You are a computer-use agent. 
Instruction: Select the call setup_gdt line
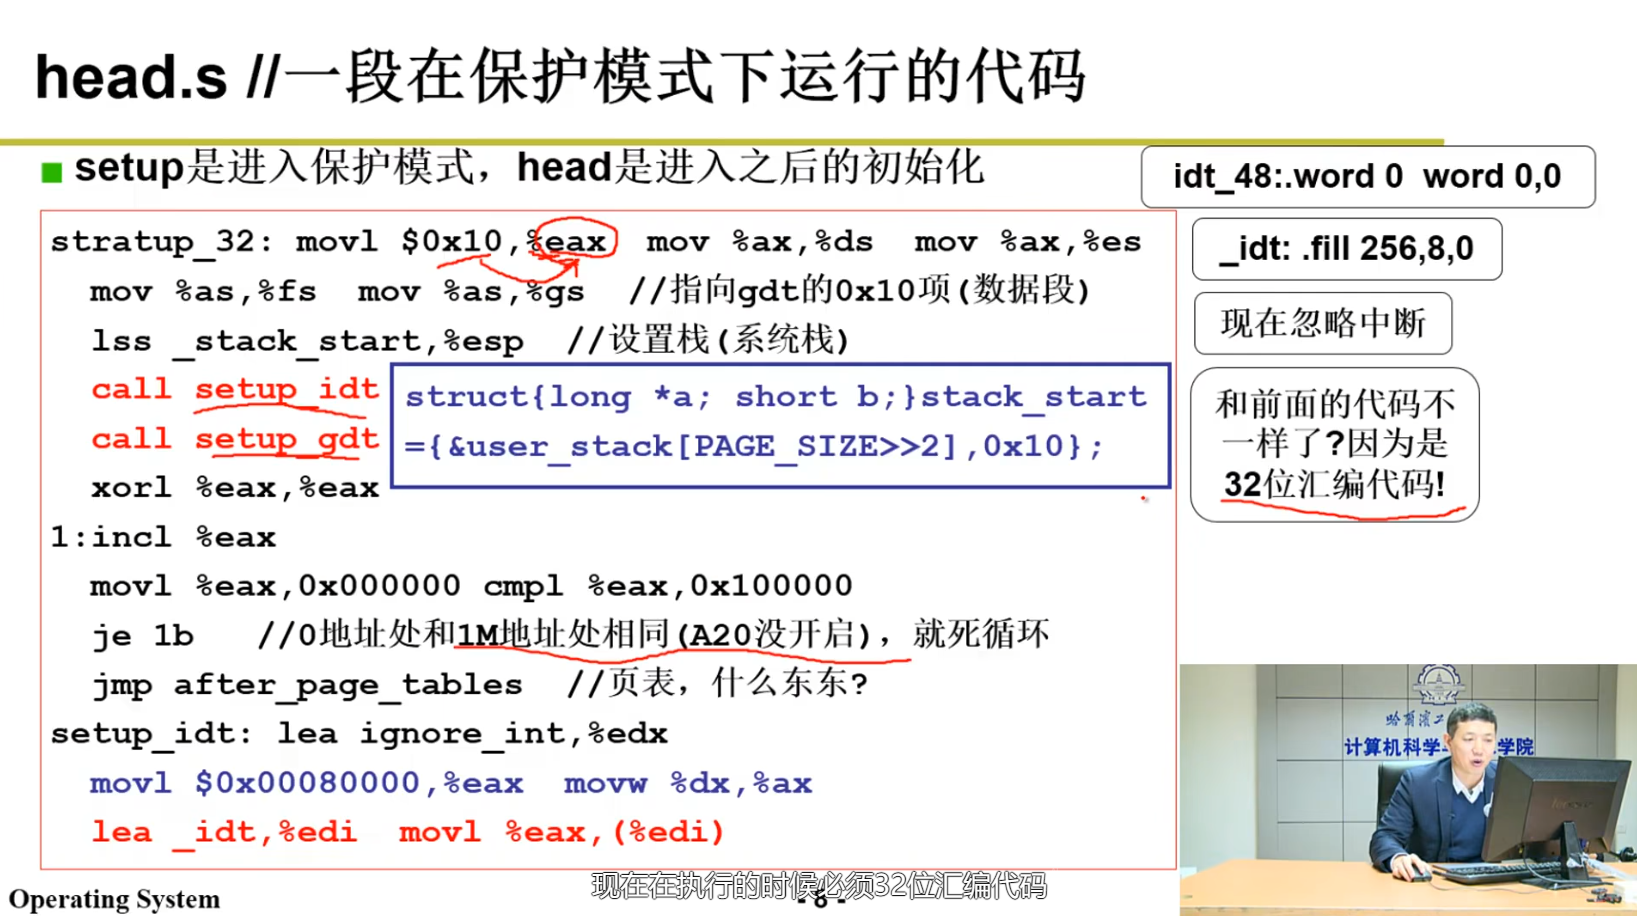(232, 438)
